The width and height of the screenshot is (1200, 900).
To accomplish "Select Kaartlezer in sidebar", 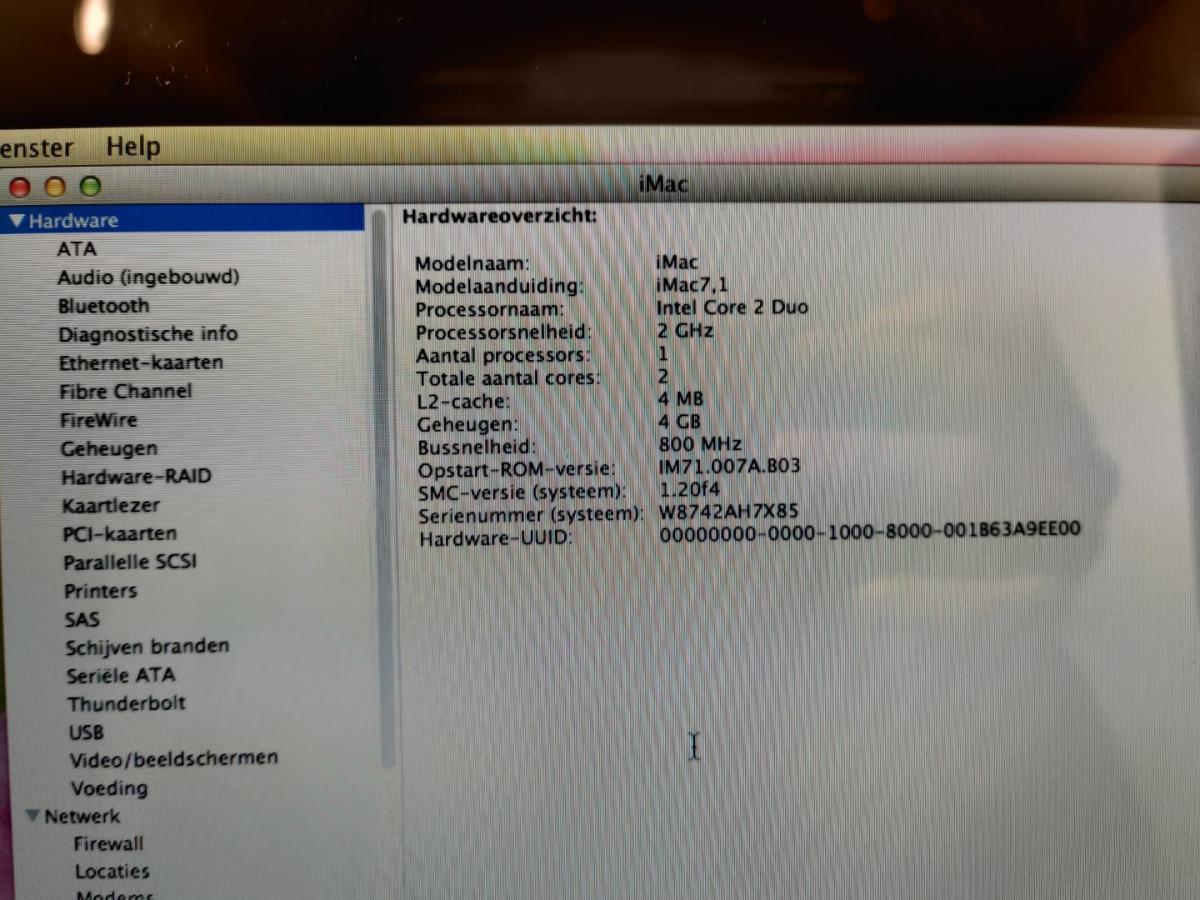I will 110,506.
